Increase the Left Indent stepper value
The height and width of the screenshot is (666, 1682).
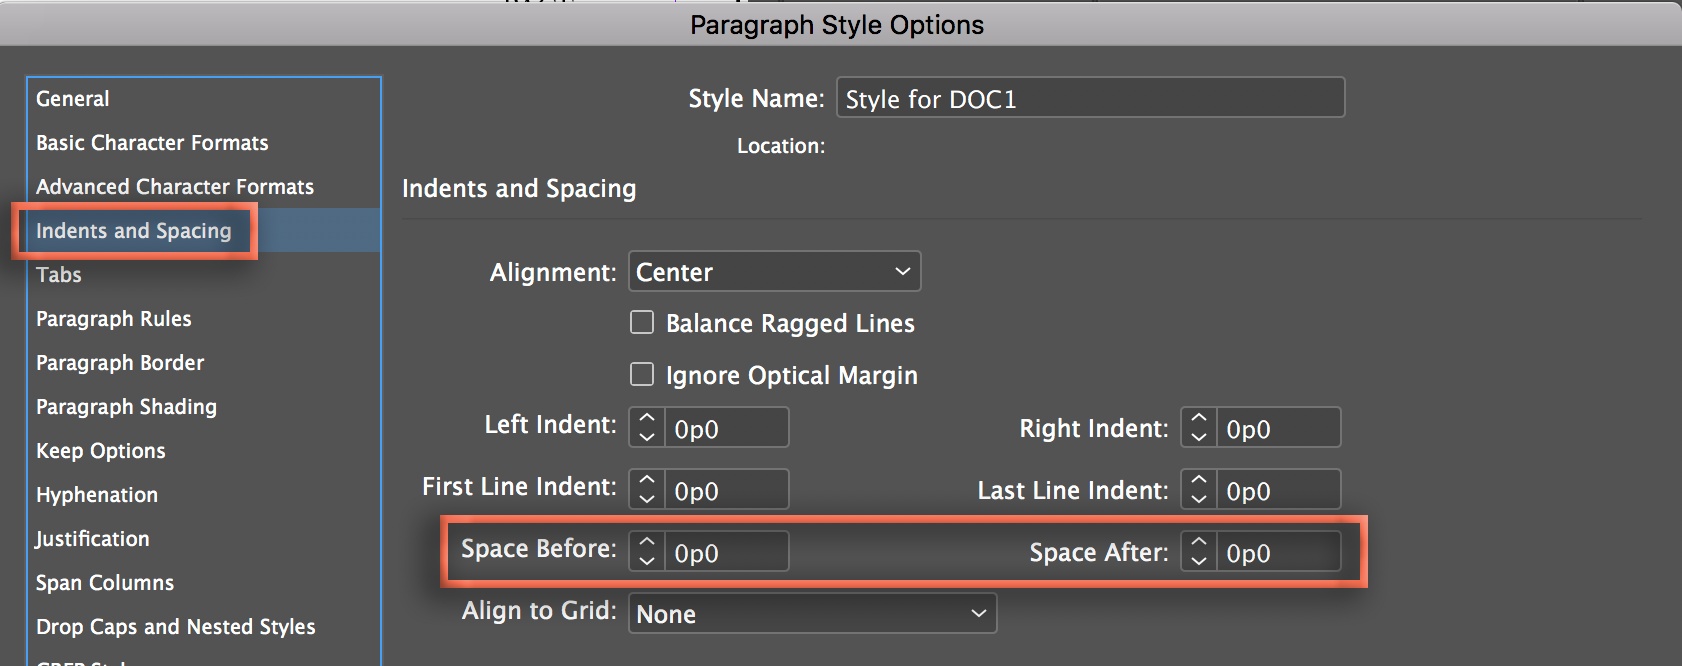click(x=647, y=418)
